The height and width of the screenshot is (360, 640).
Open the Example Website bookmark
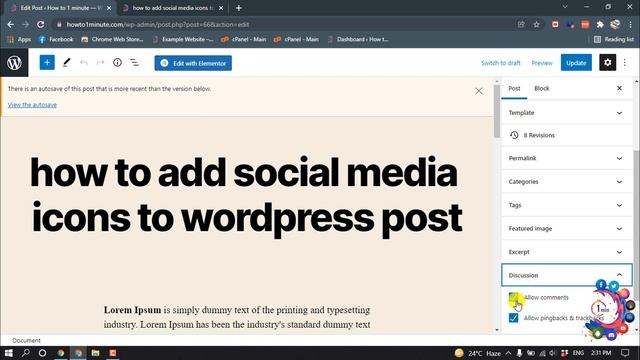[x=183, y=39]
